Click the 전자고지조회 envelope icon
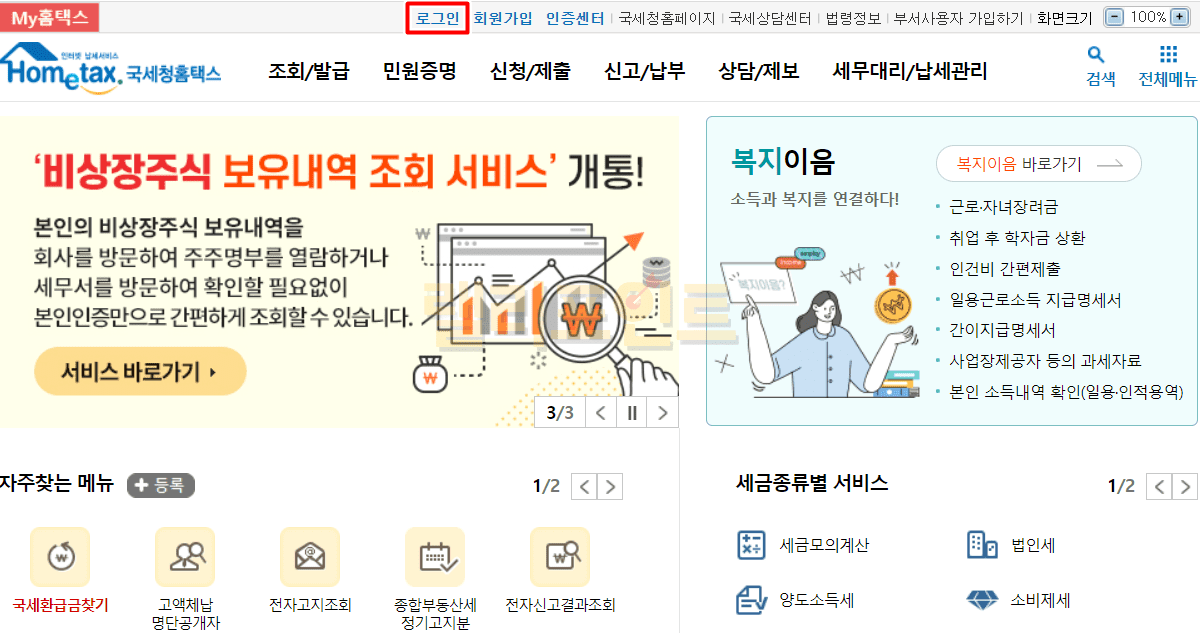Image resolution: width=1200 pixels, height=633 pixels. pyautogui.click(x=310, y=557)
